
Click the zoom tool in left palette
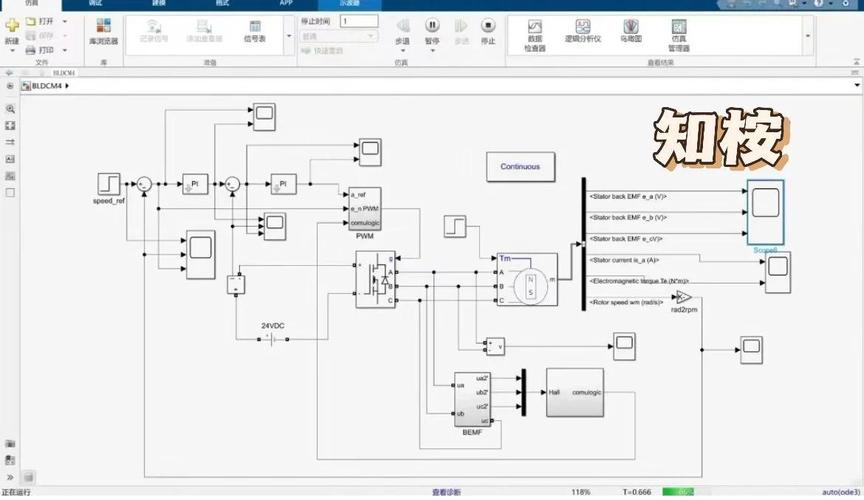(x=10, y=109)
